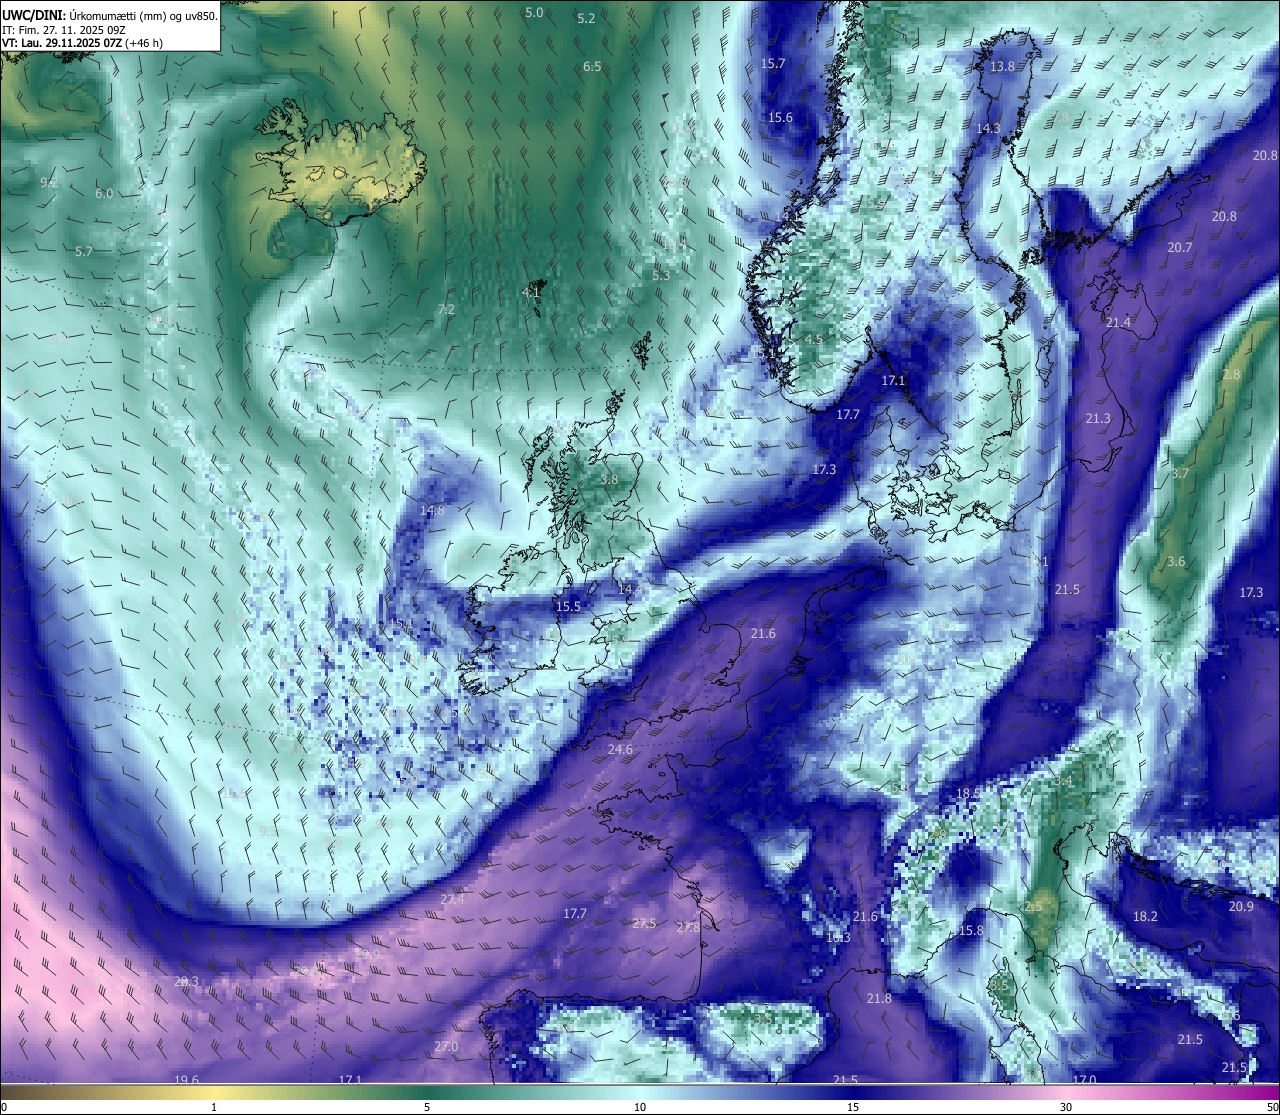Click the 5.7 value label
The image size is (1280, 1115).
coord(84,251)
